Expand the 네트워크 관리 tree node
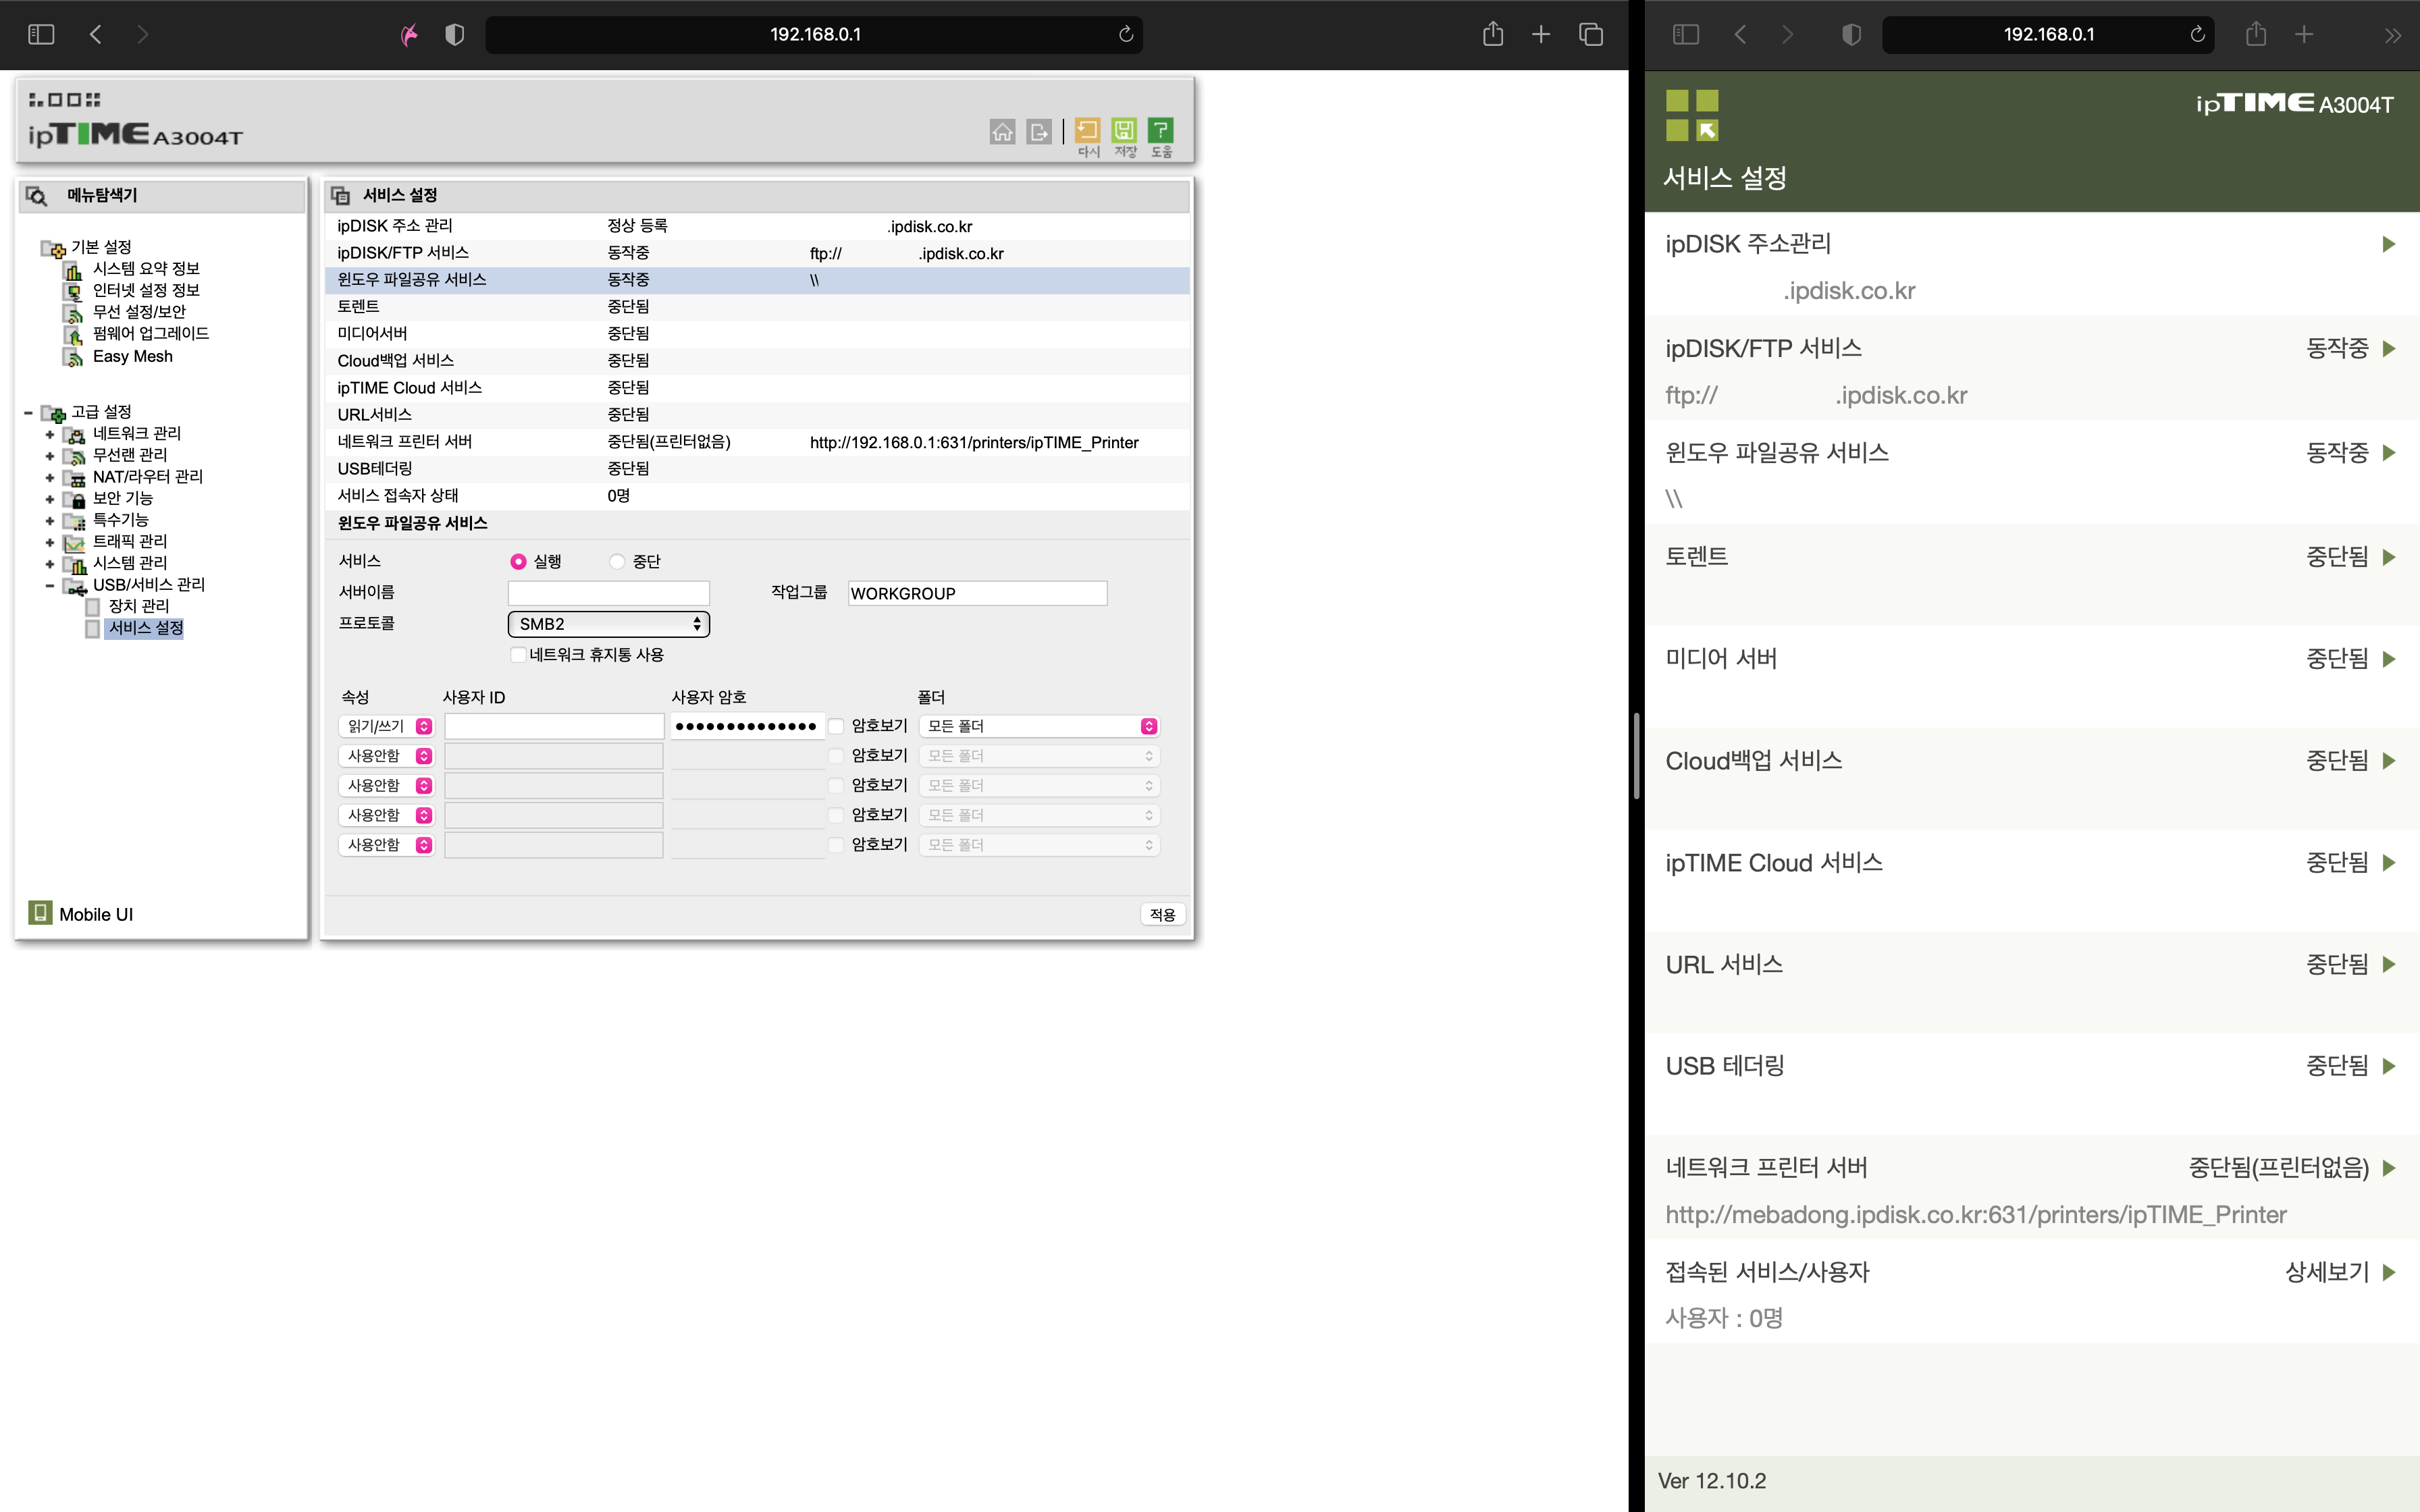The height and width of the screenshot is (1512, 2420). coord(50,434)
